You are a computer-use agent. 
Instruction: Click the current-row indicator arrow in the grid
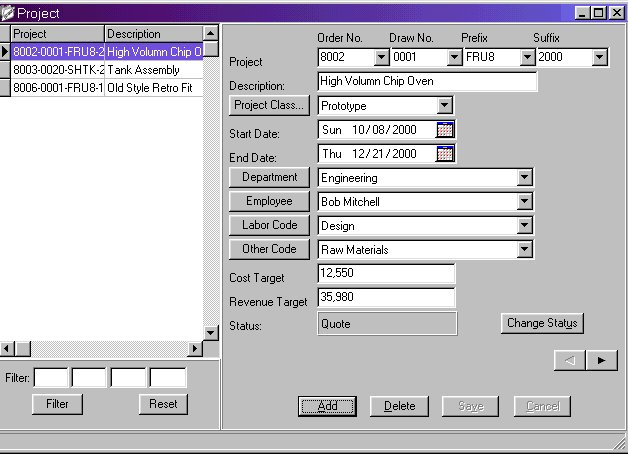click(5, 52)
